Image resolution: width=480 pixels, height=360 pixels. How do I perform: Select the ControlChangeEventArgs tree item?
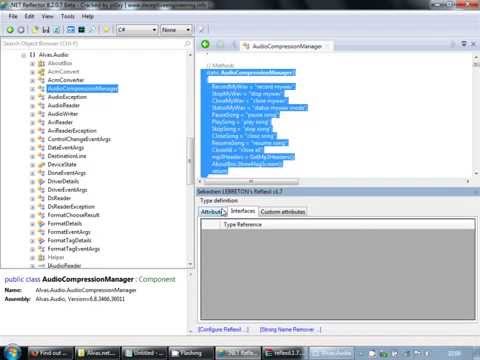pos(79,139)
